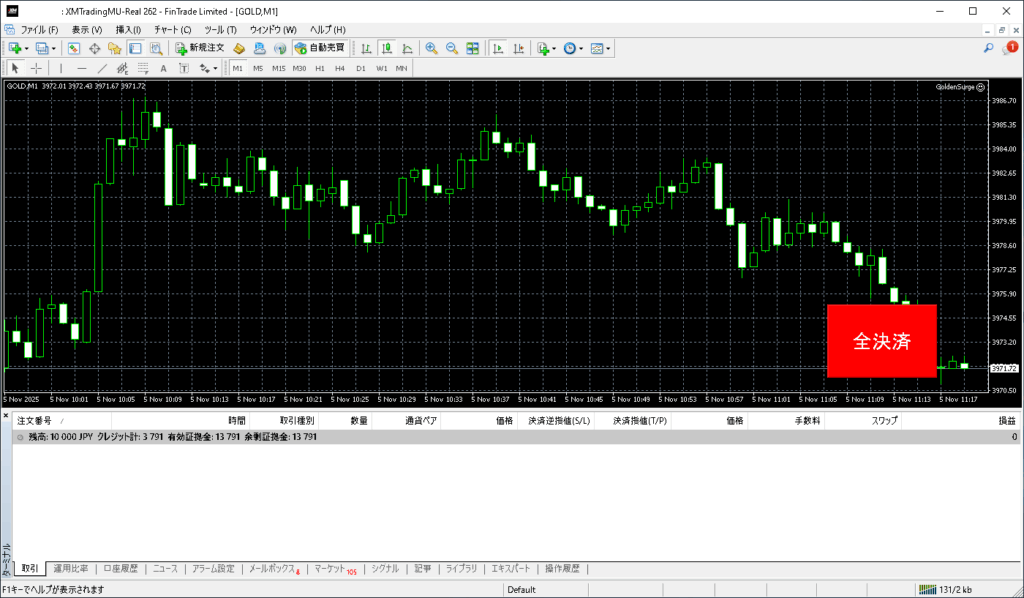Open the search magnifier at top right
This screenshot has width=1024, height=598.
tap(988, 48)
